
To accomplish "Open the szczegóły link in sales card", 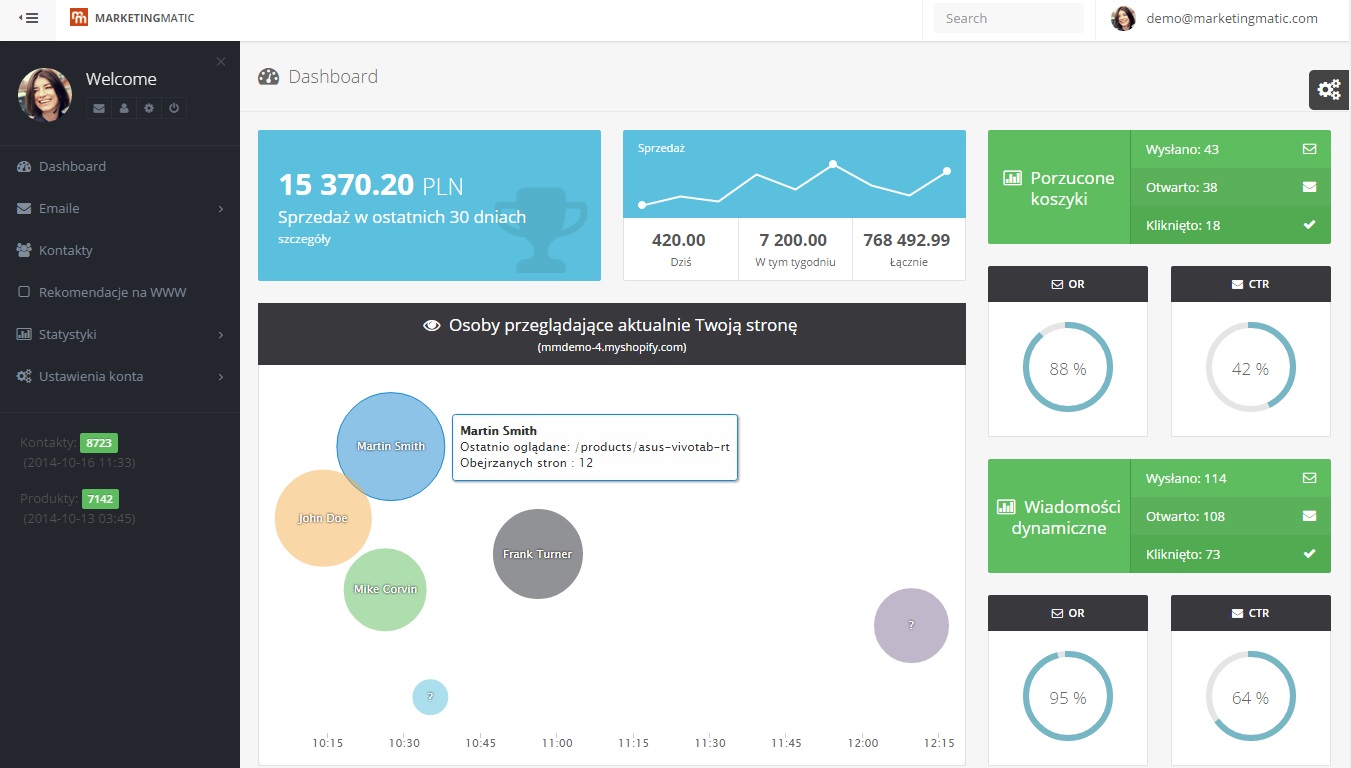I will [304, 239].
